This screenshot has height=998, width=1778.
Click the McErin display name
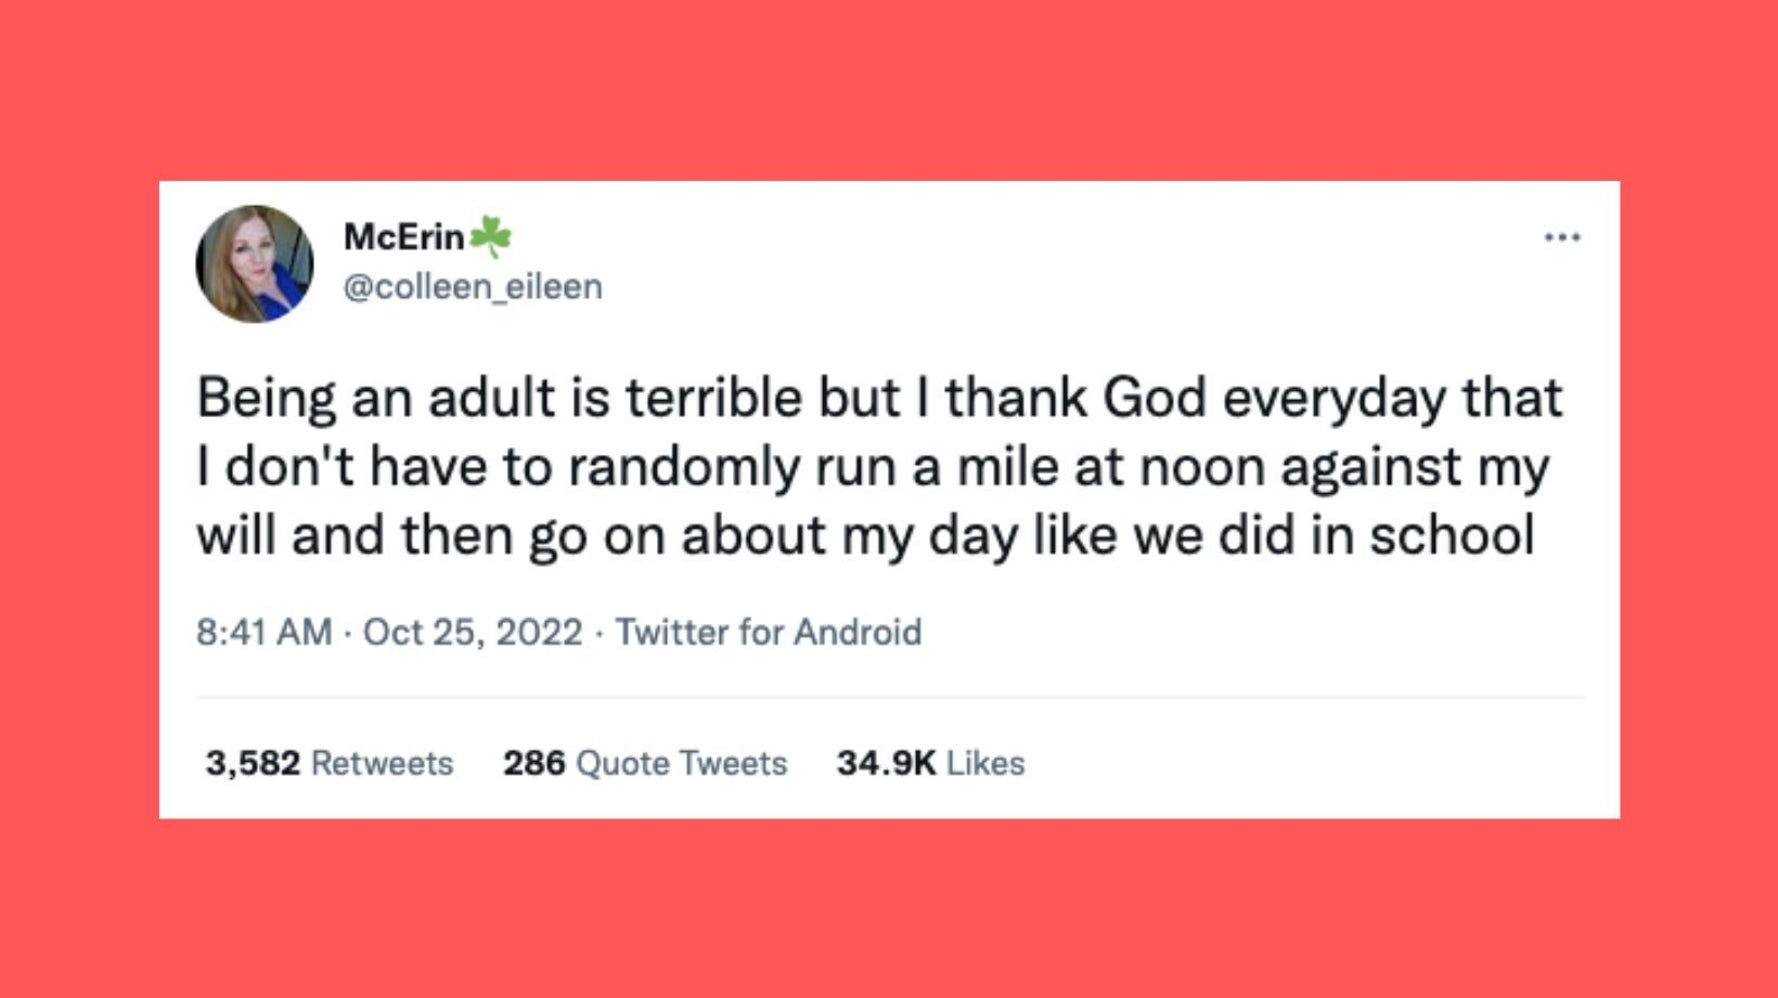(x=404, y=237)
